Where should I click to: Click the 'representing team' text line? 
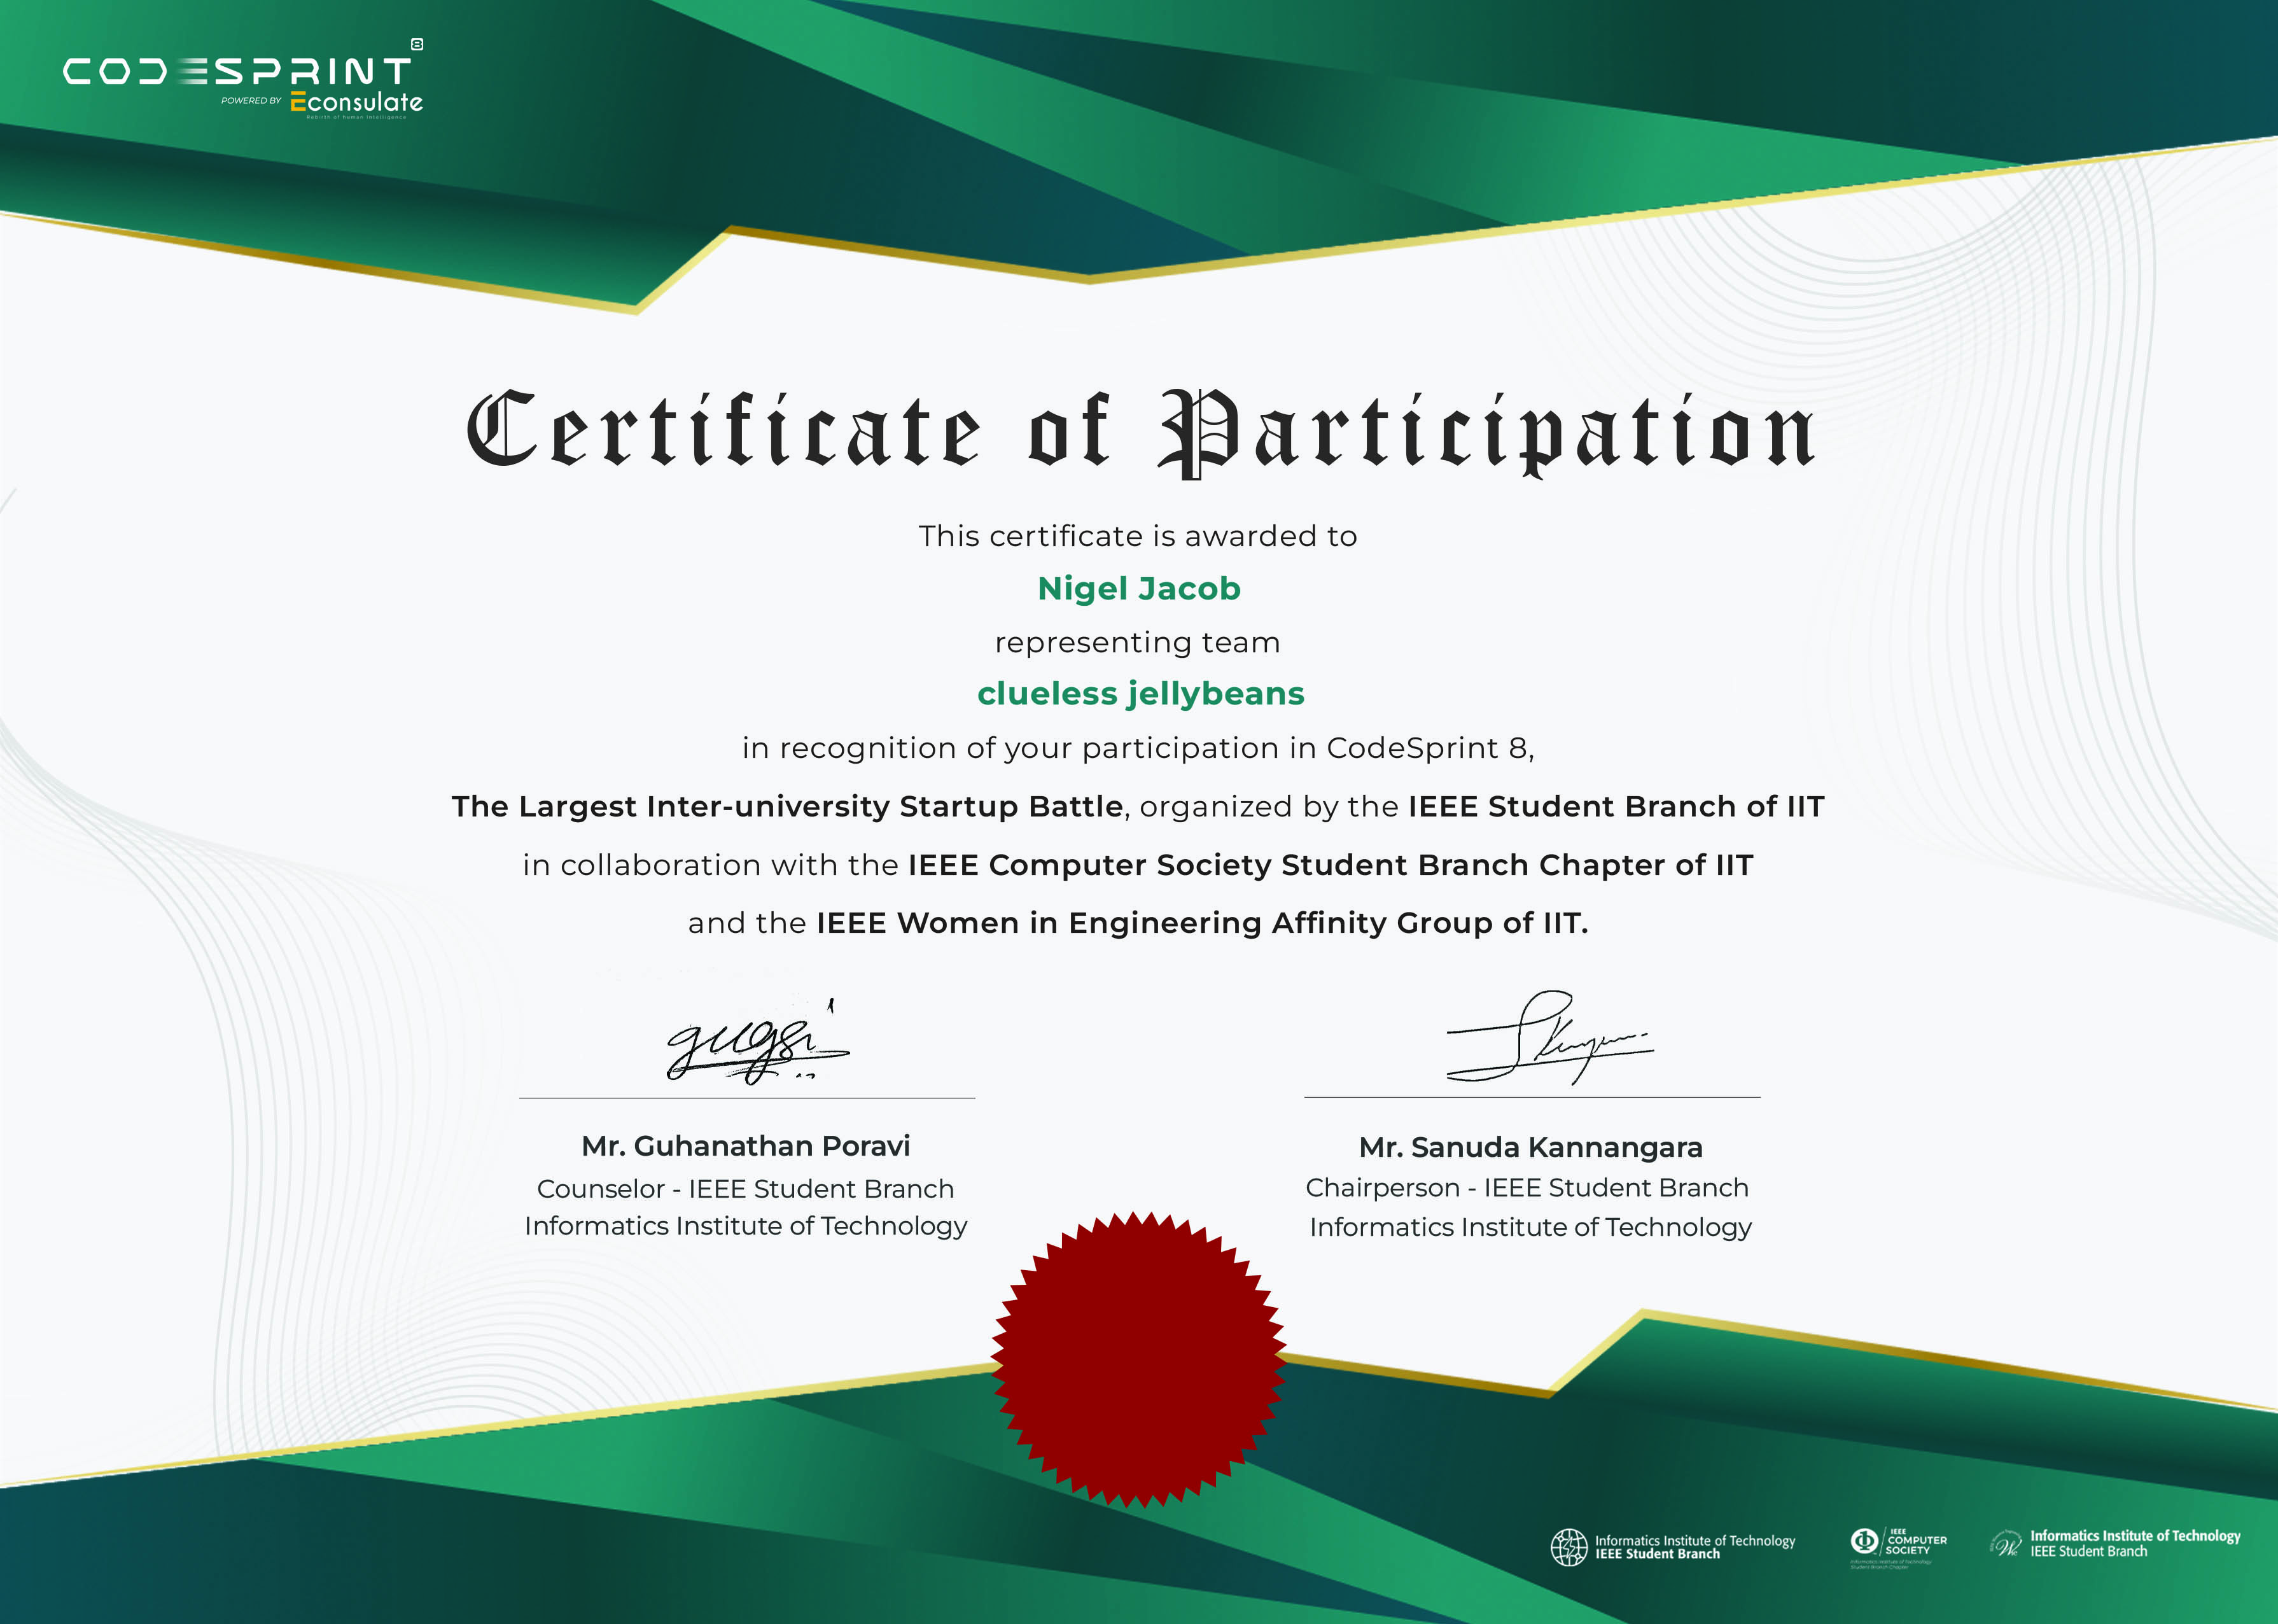click(x=1137, y=642)
